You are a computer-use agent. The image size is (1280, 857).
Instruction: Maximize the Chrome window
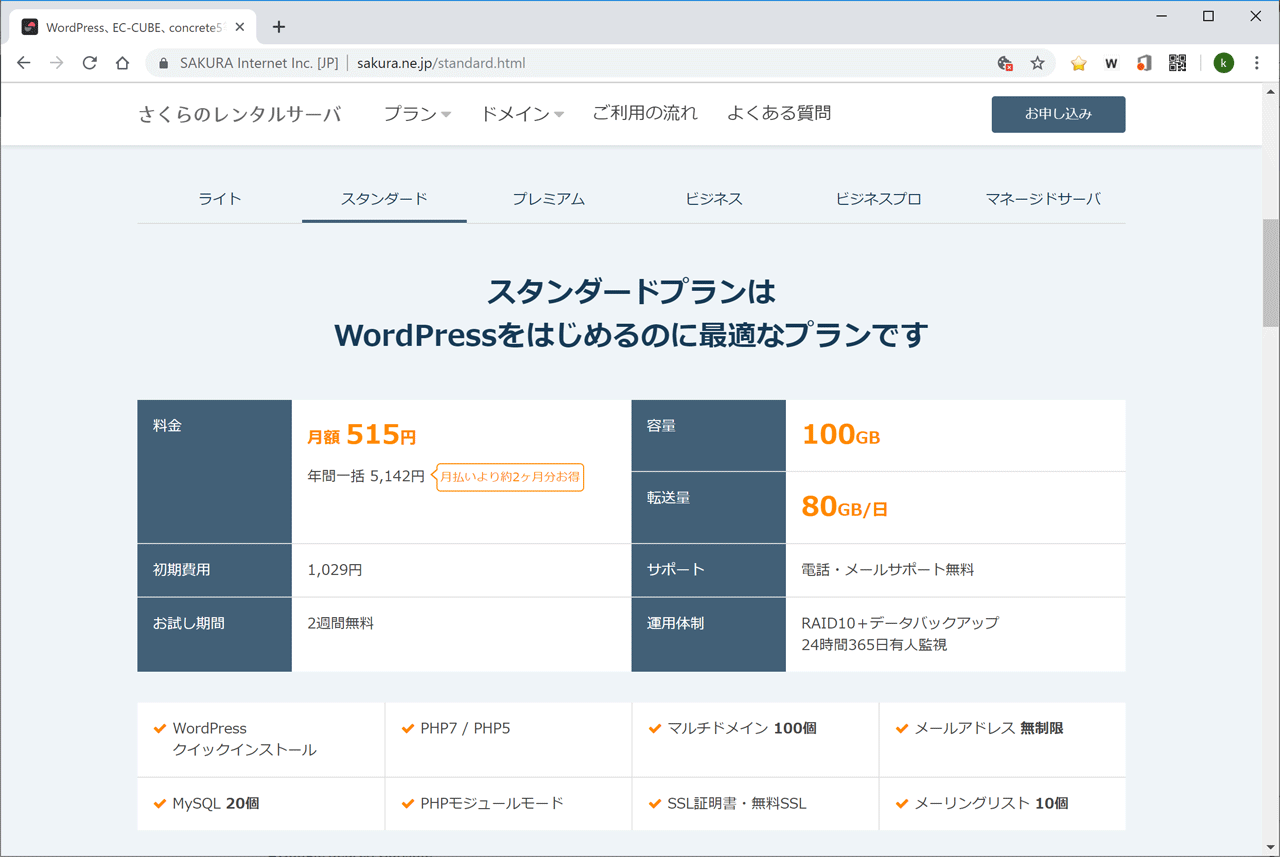(1208, 16)
